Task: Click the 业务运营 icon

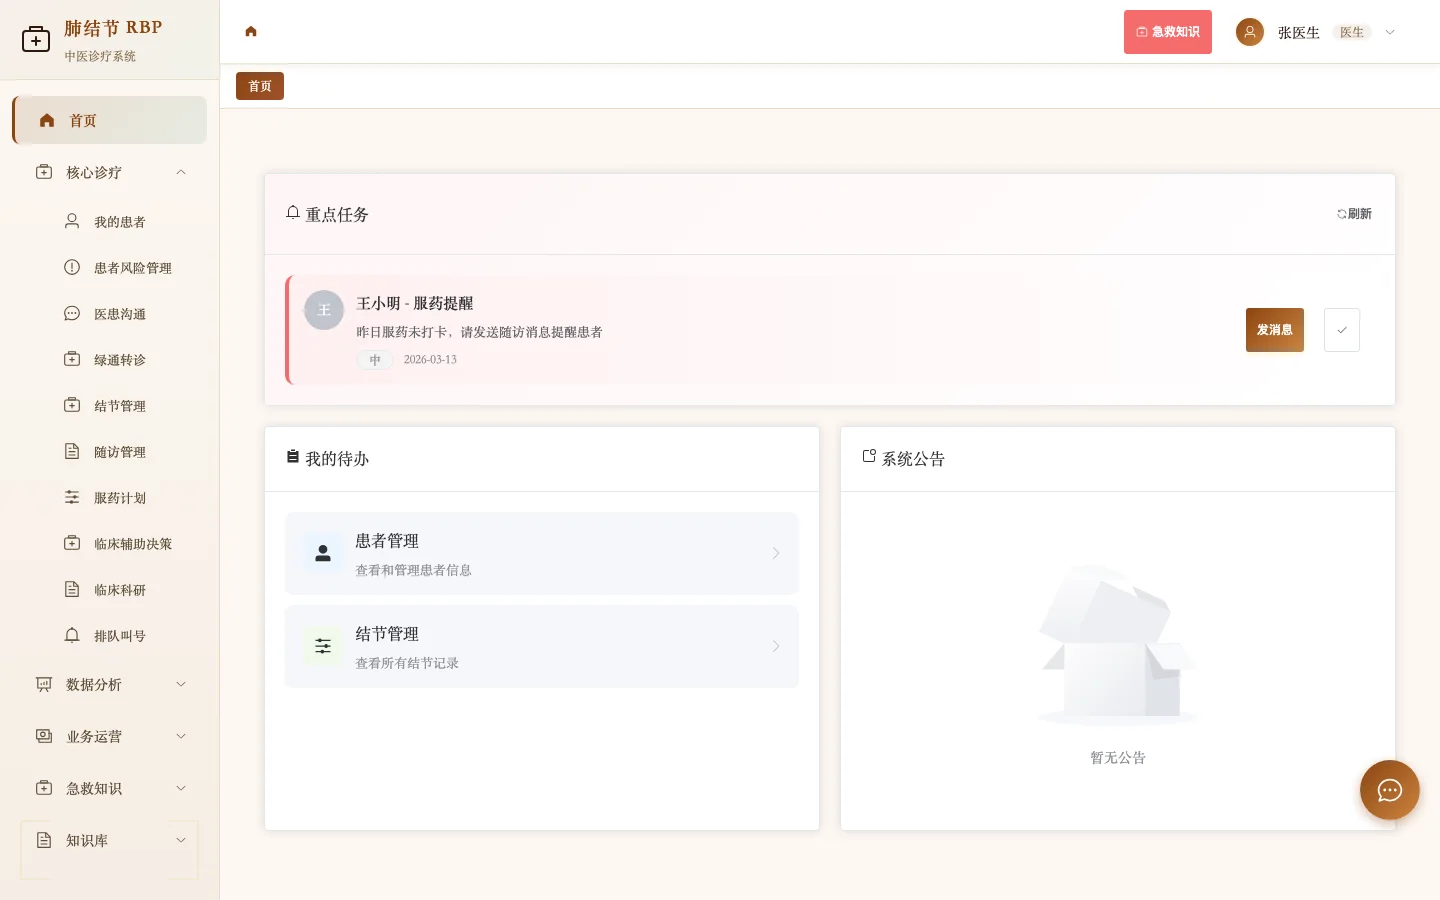Action: point(44,736)
